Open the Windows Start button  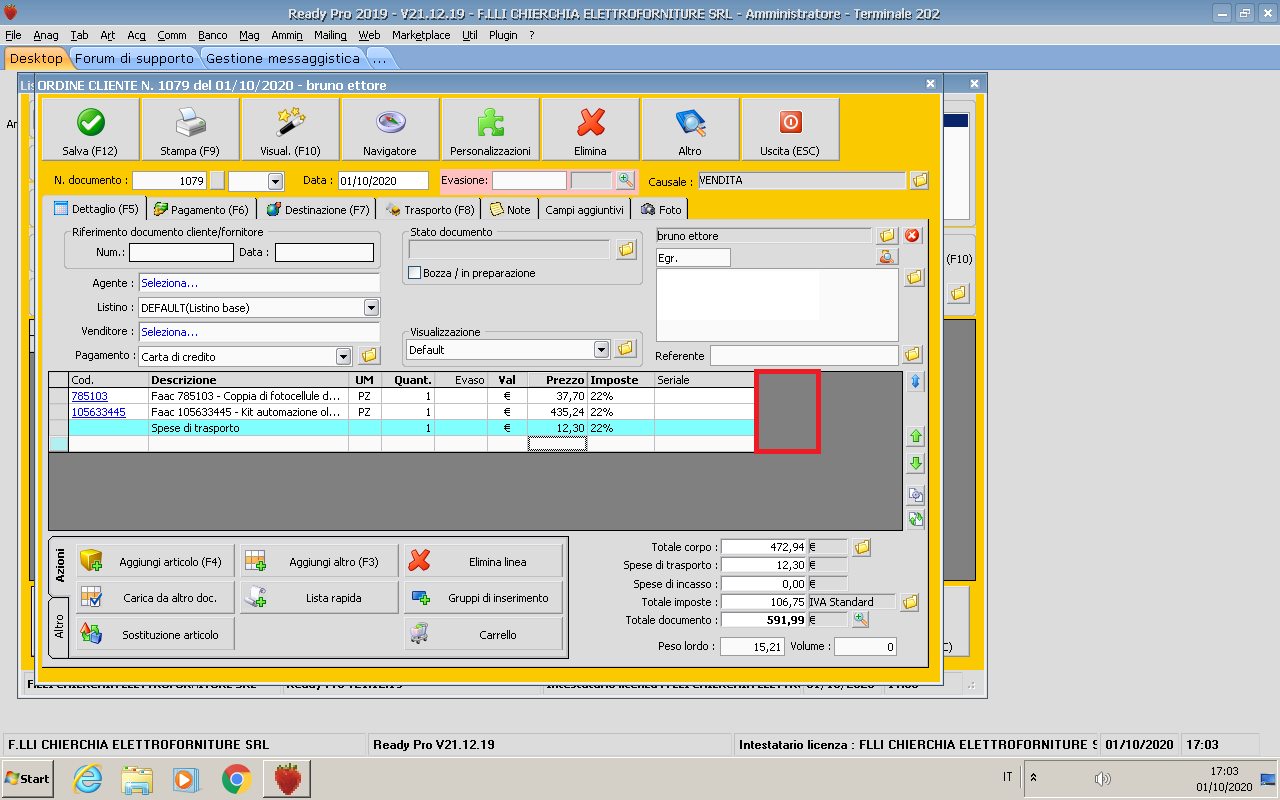pyautogui.click(x=28, y=778)
